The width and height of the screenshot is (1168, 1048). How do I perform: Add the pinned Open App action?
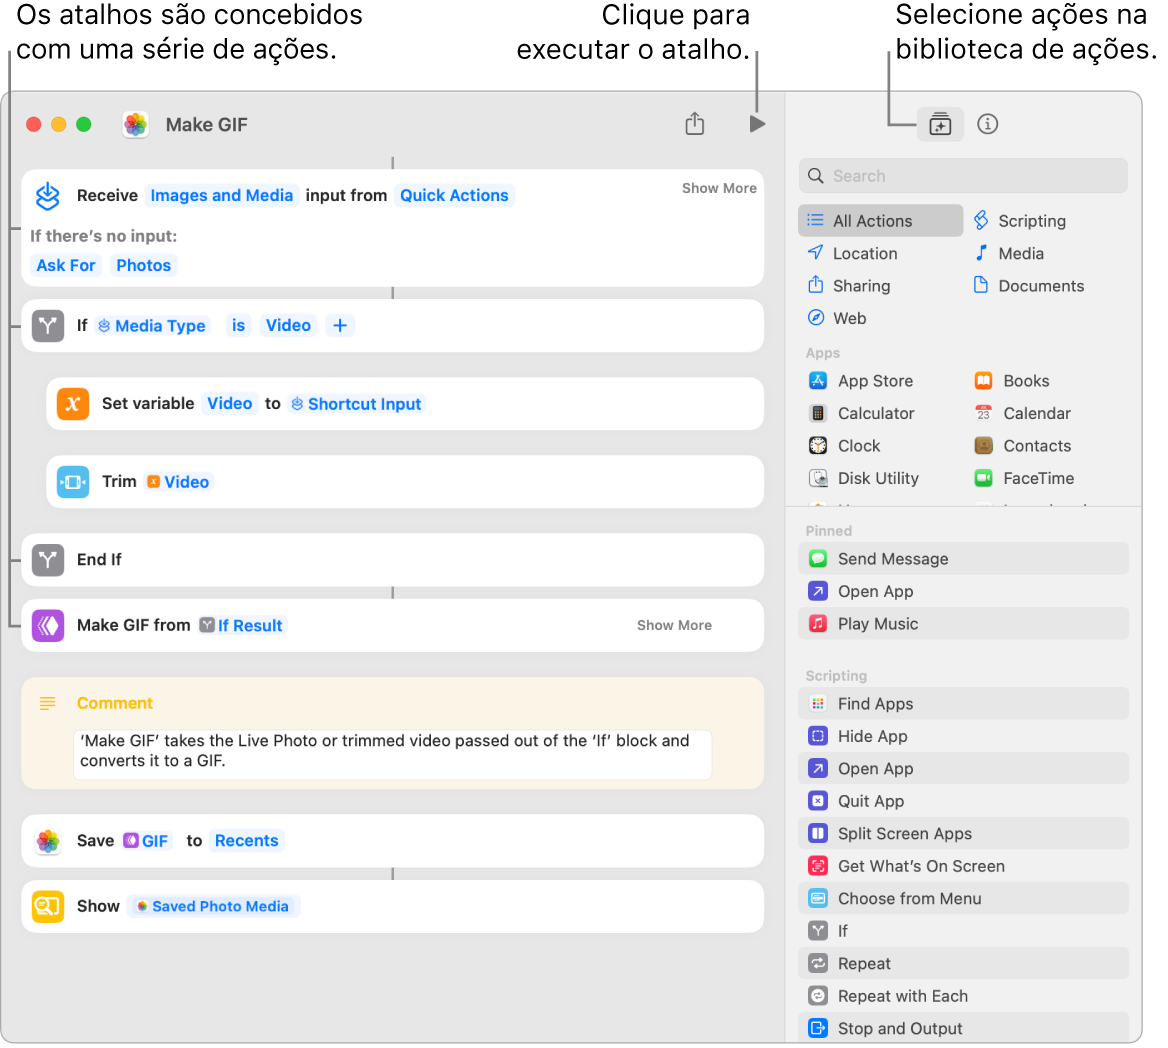click(x=963, y=591)
